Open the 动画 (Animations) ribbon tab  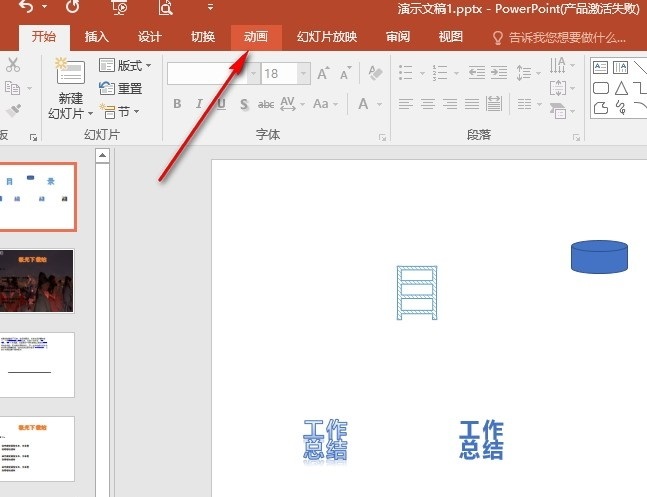point(255,37)
